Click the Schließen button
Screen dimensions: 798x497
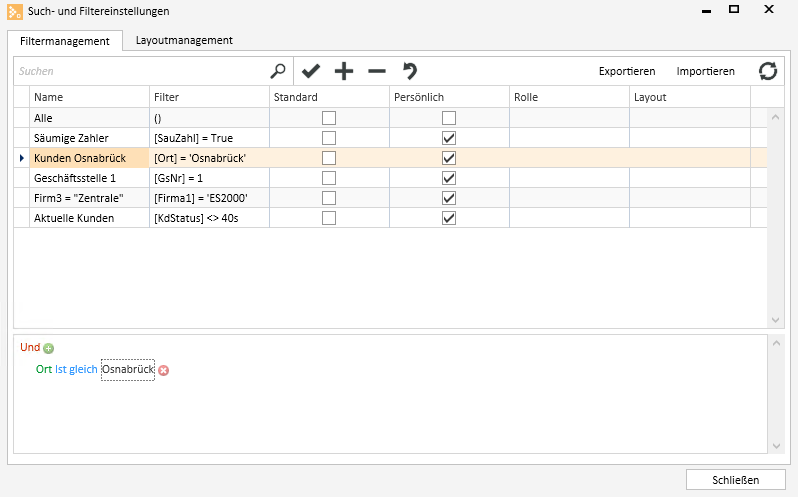coord(735,479)
